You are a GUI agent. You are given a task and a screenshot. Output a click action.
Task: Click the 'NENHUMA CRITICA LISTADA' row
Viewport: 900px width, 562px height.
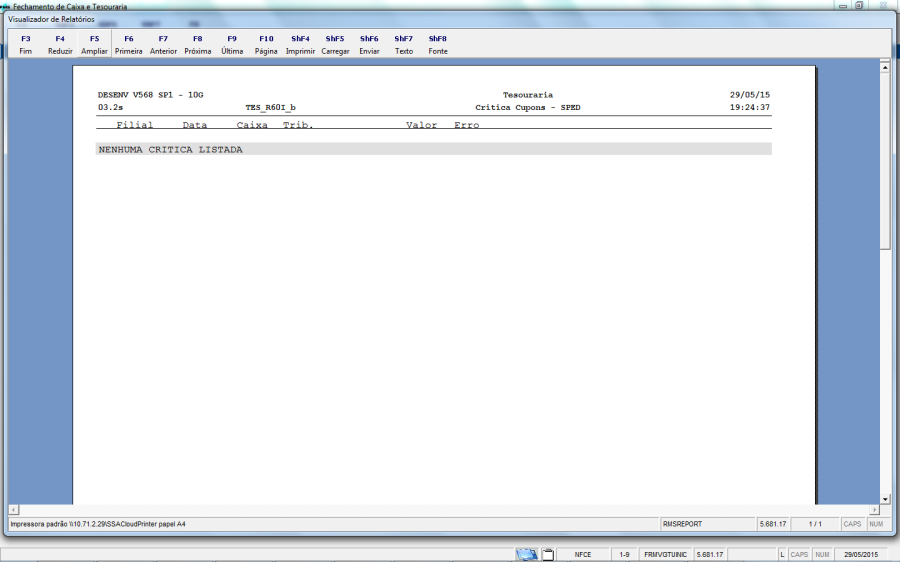coord(433,149)
